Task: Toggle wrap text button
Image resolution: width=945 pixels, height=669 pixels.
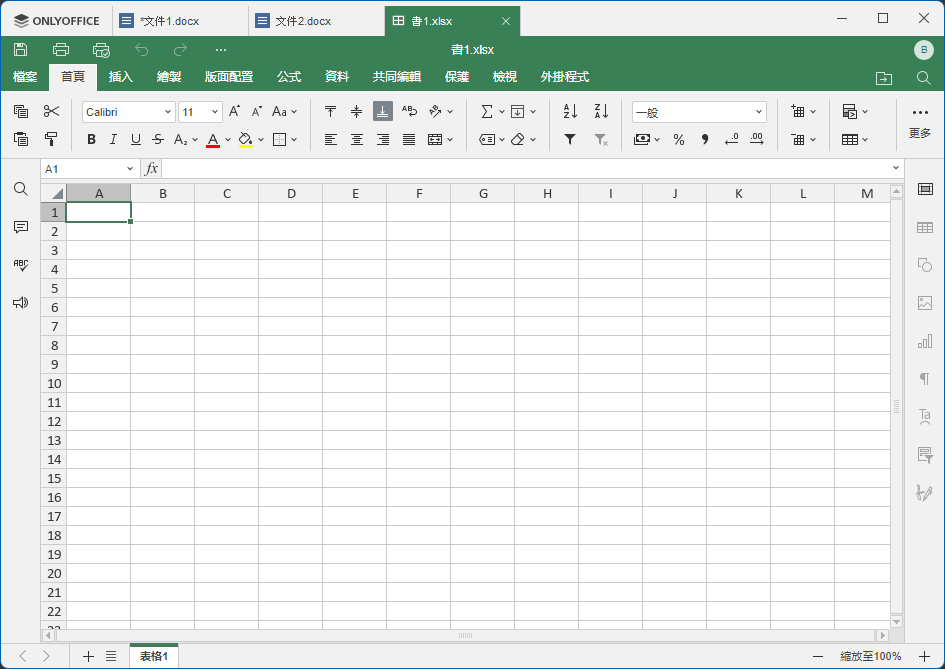Action: pos(409,112)
